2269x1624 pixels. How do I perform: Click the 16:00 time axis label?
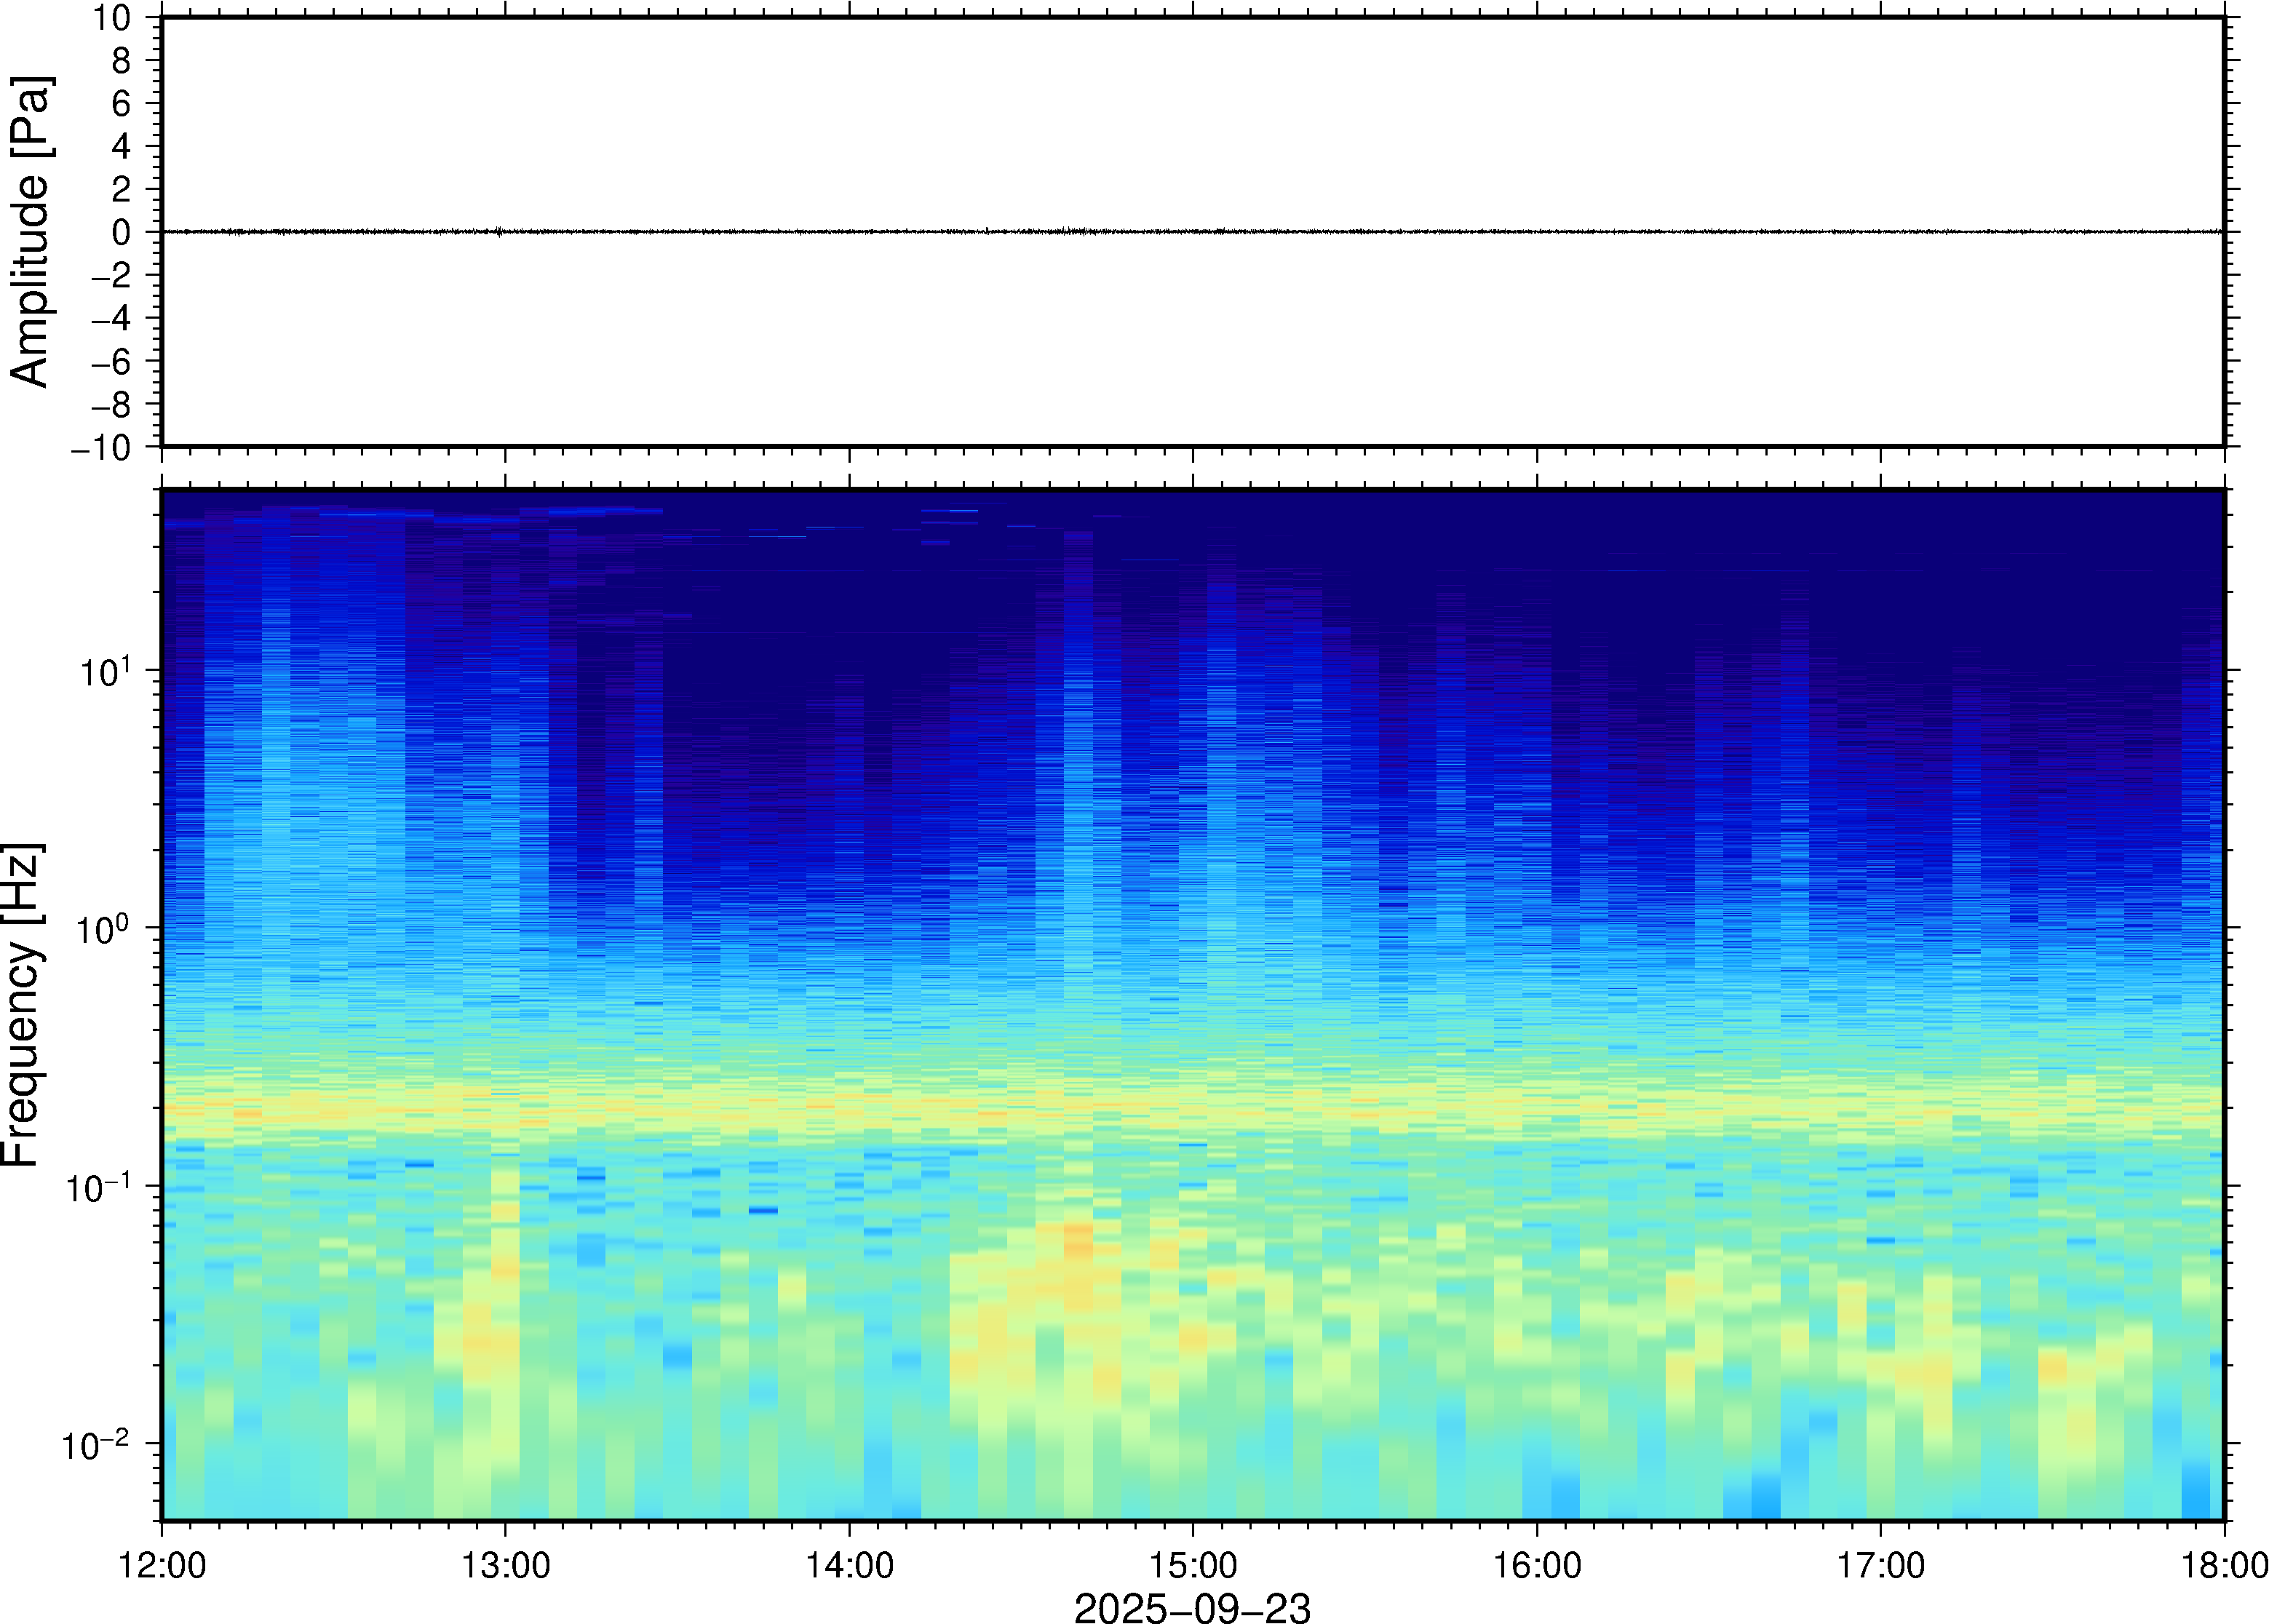[x=1537, y=1565]
